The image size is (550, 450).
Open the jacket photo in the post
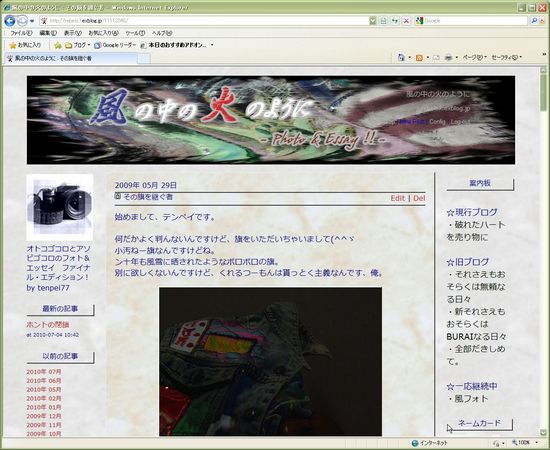point(270,362)
